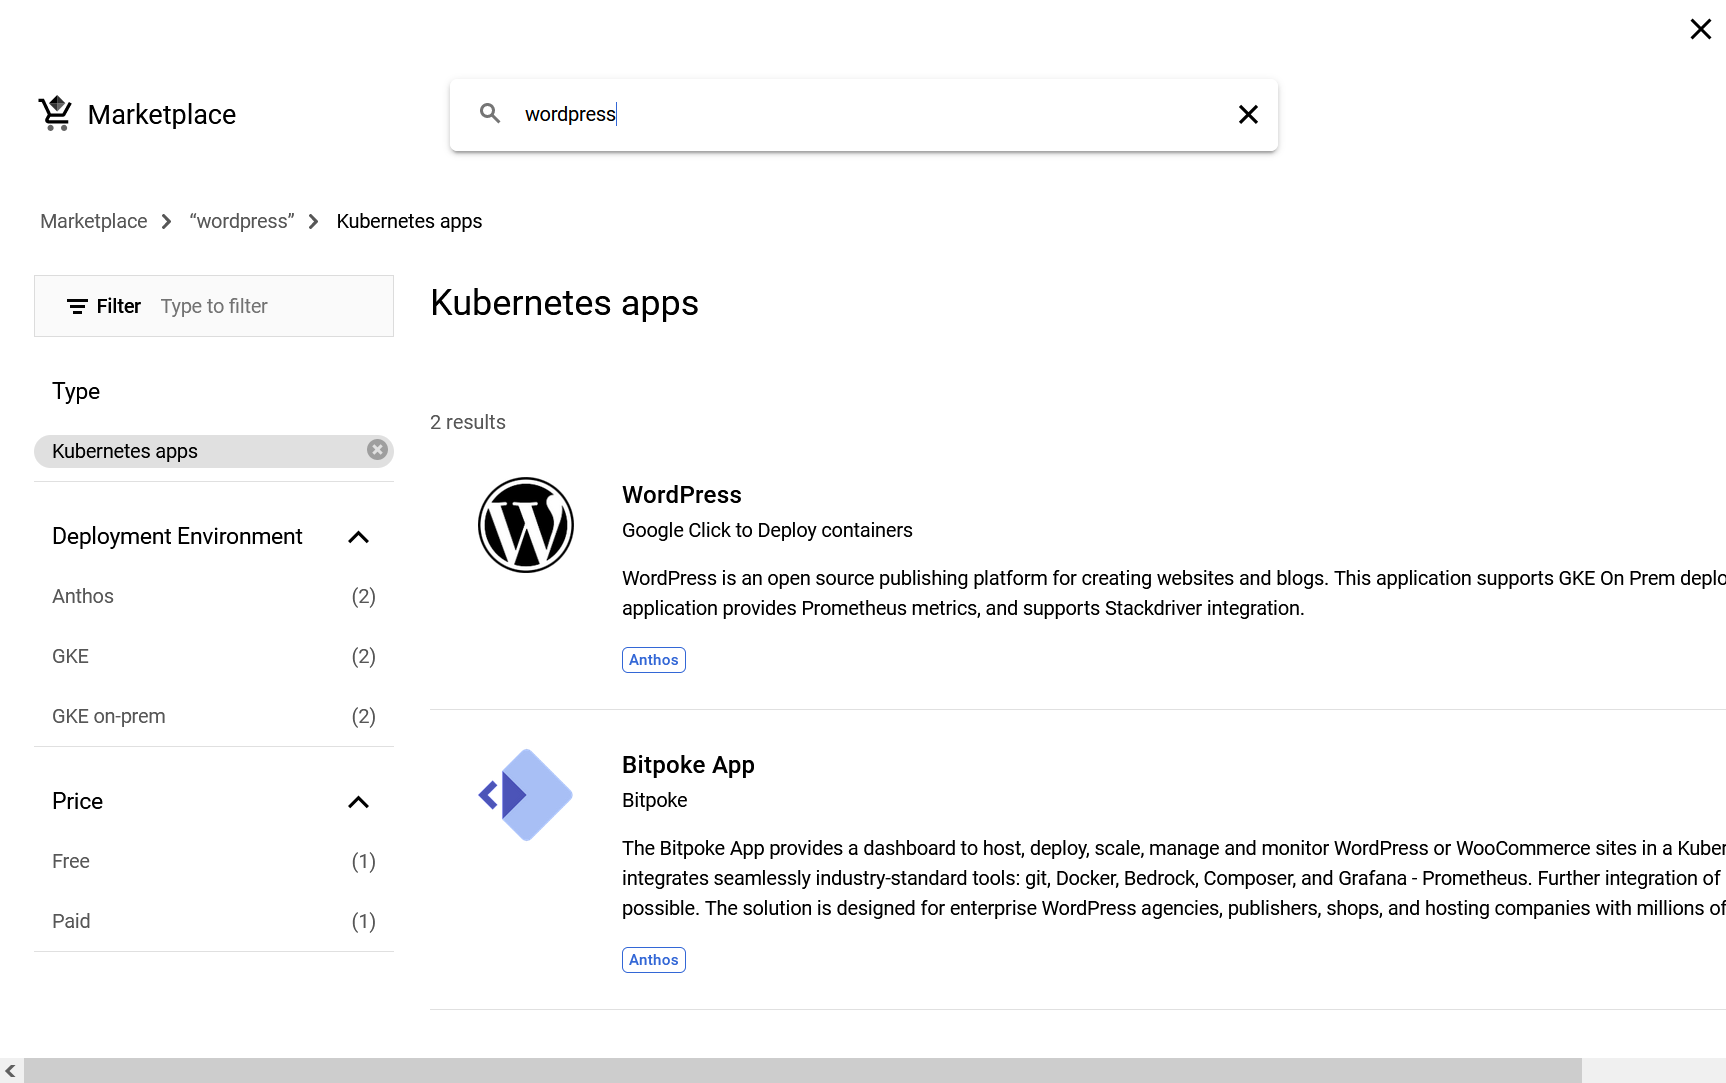The height and width of the screenshot is (1083, 1726).
Task: Click the horizontal scrollbar left arrow
Action: tap(10, 1071)
